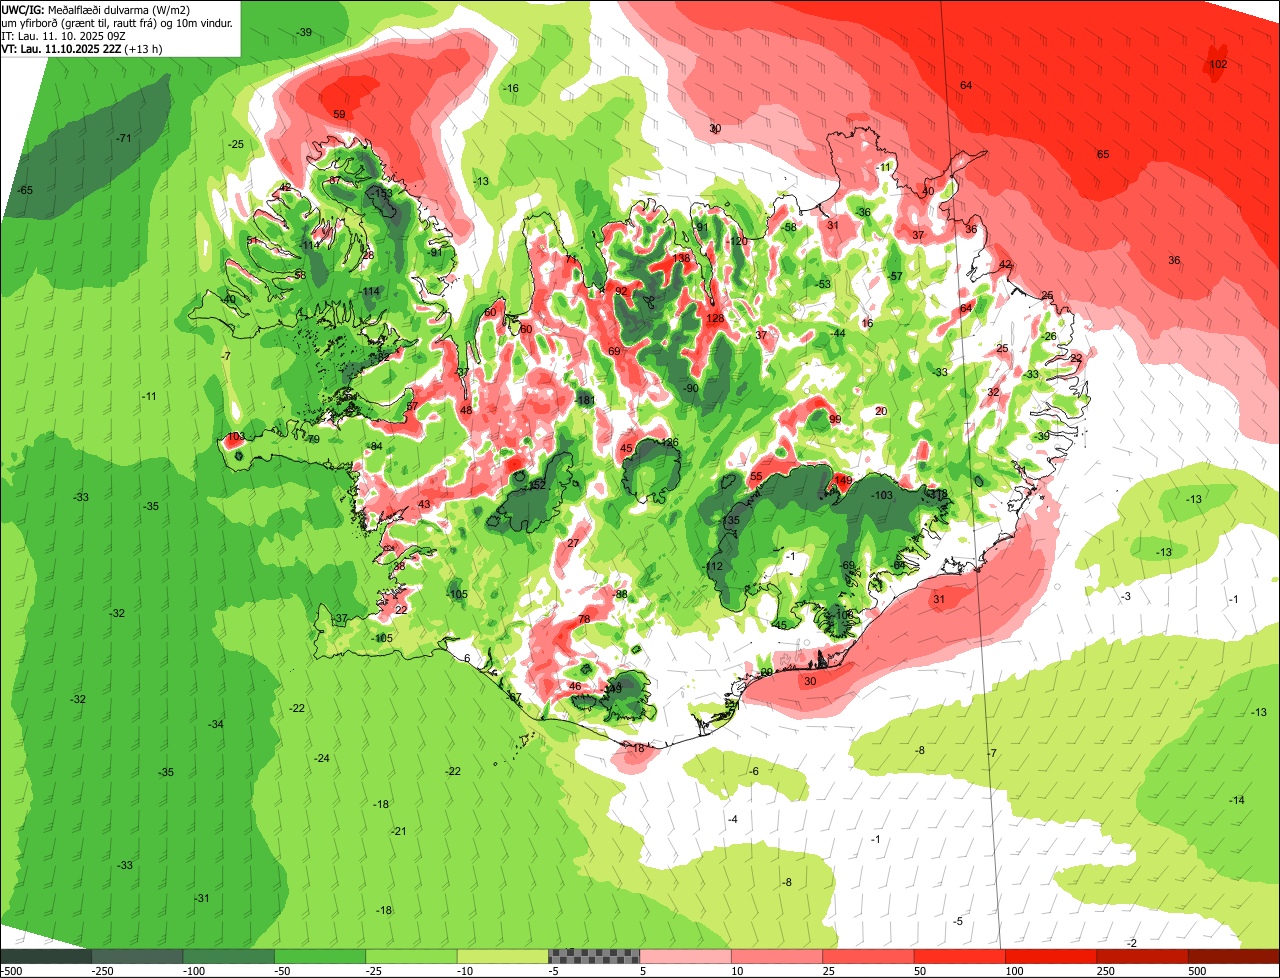Click the map value '-34' in the southwest ocean
Image resolution: width=1280 pixels, height=978 pixels.
click(216, 724)
